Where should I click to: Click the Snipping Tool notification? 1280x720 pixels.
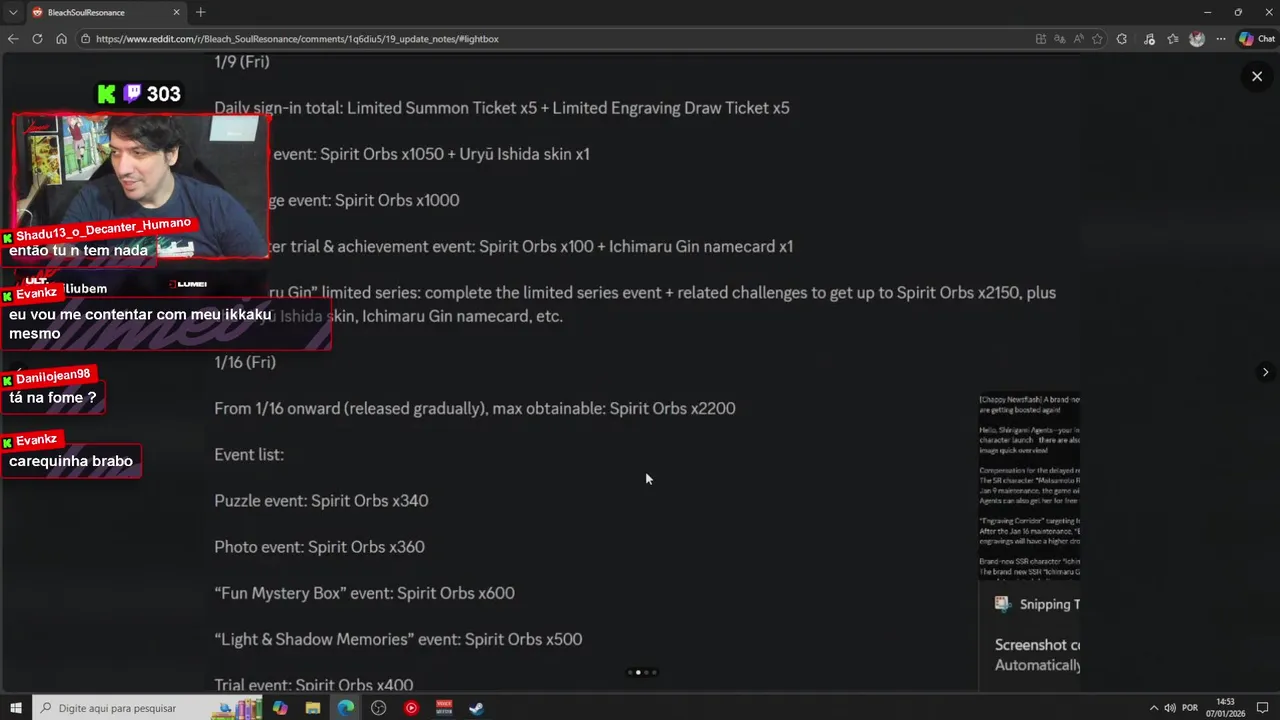(x=1030, y=636)
